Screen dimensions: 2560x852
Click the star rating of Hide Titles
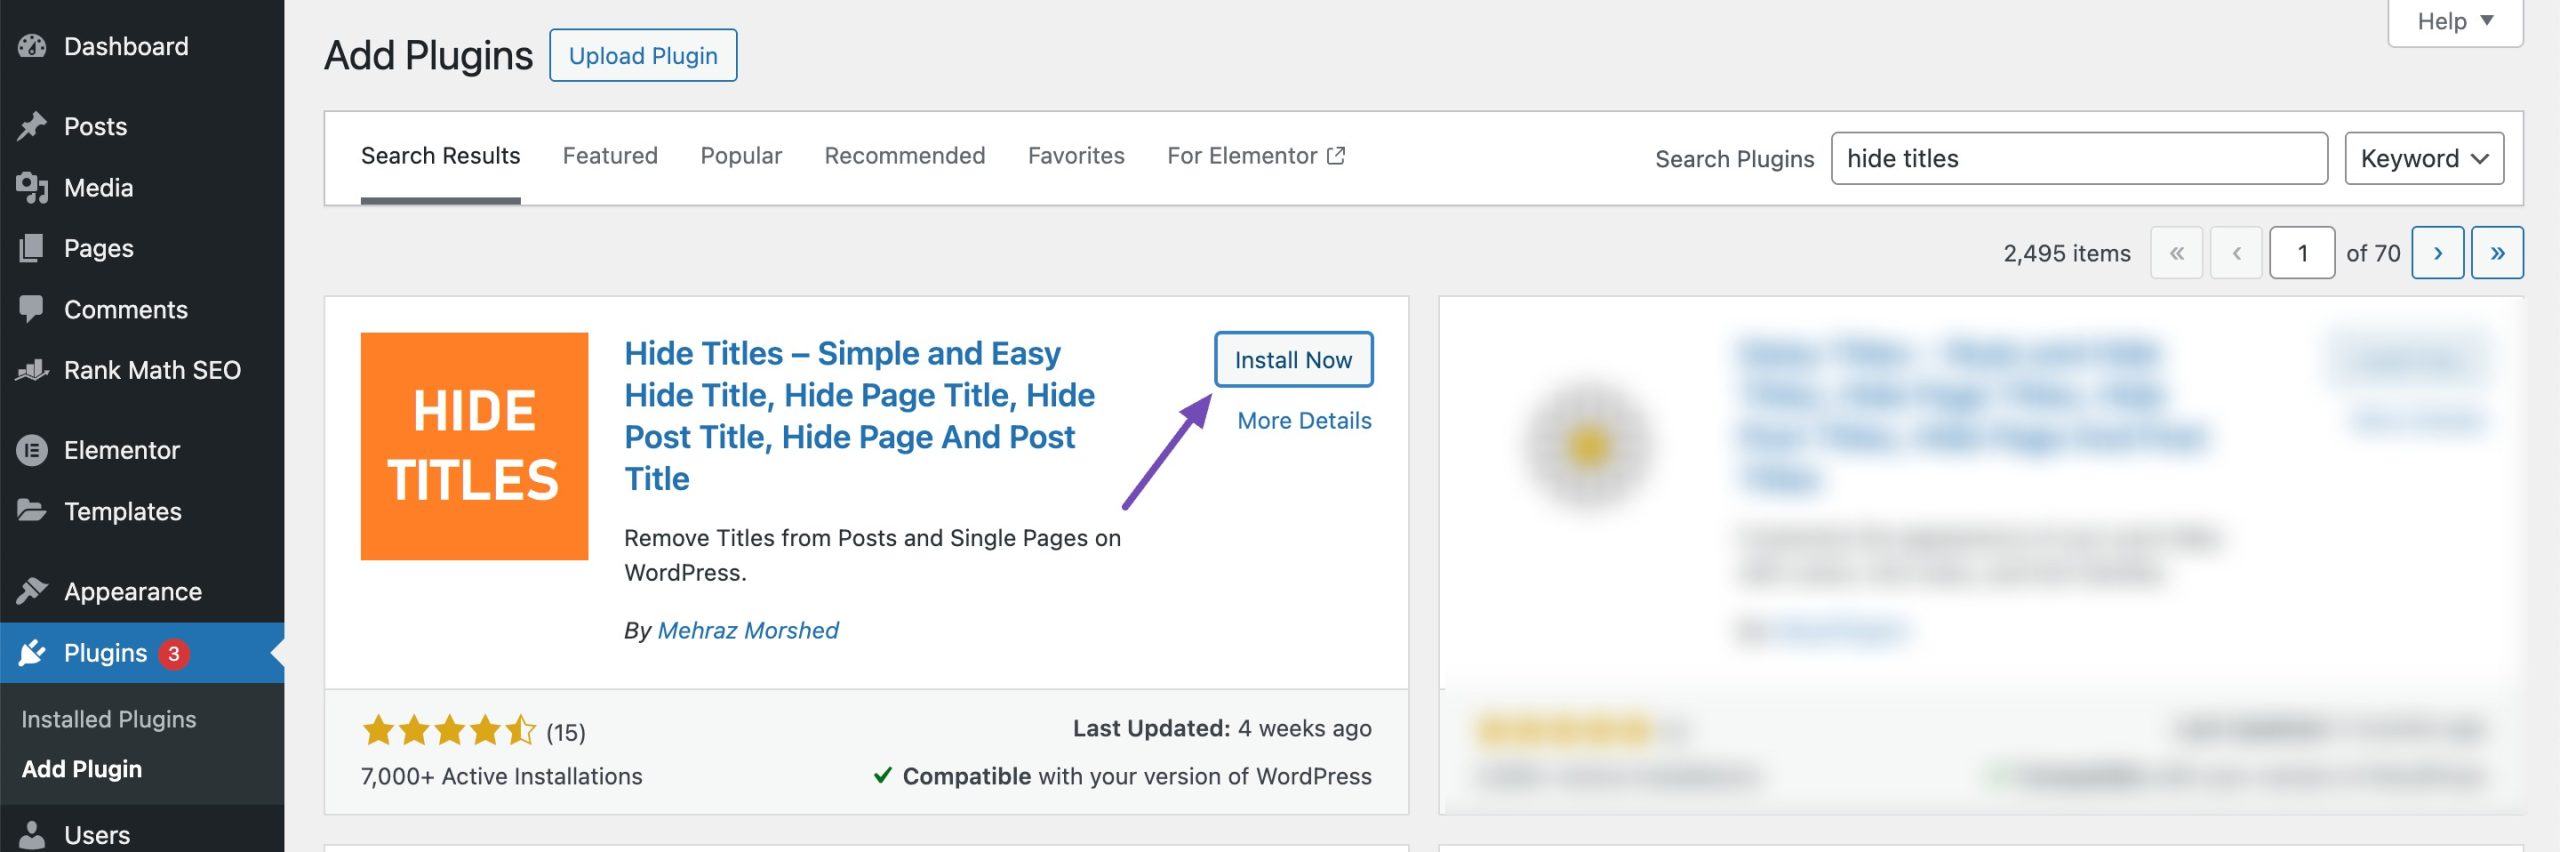(450, 731)
